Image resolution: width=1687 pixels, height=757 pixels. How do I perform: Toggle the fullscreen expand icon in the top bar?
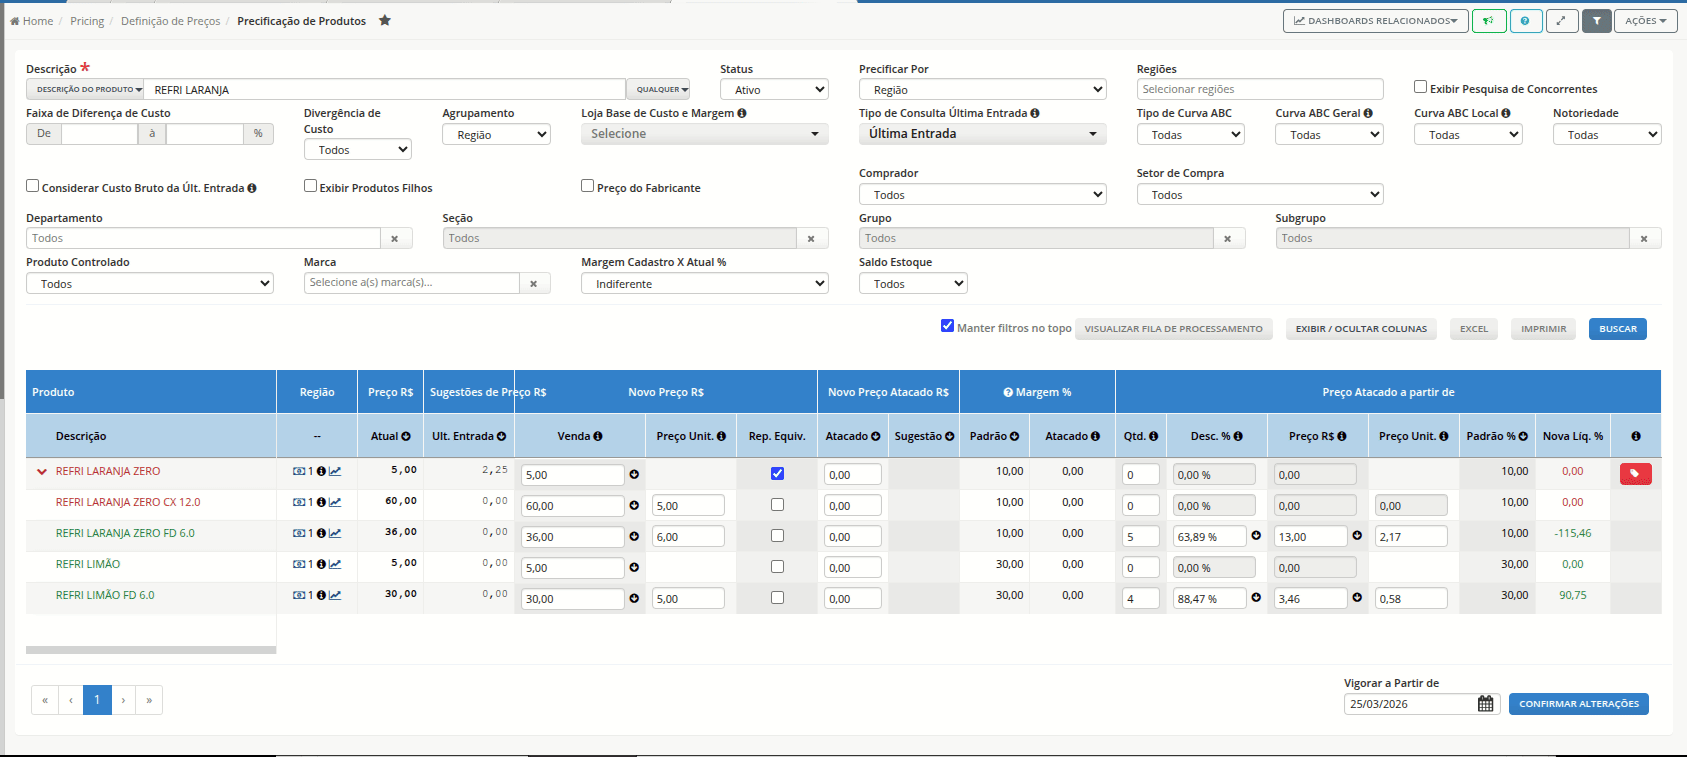coord(1561,21)
